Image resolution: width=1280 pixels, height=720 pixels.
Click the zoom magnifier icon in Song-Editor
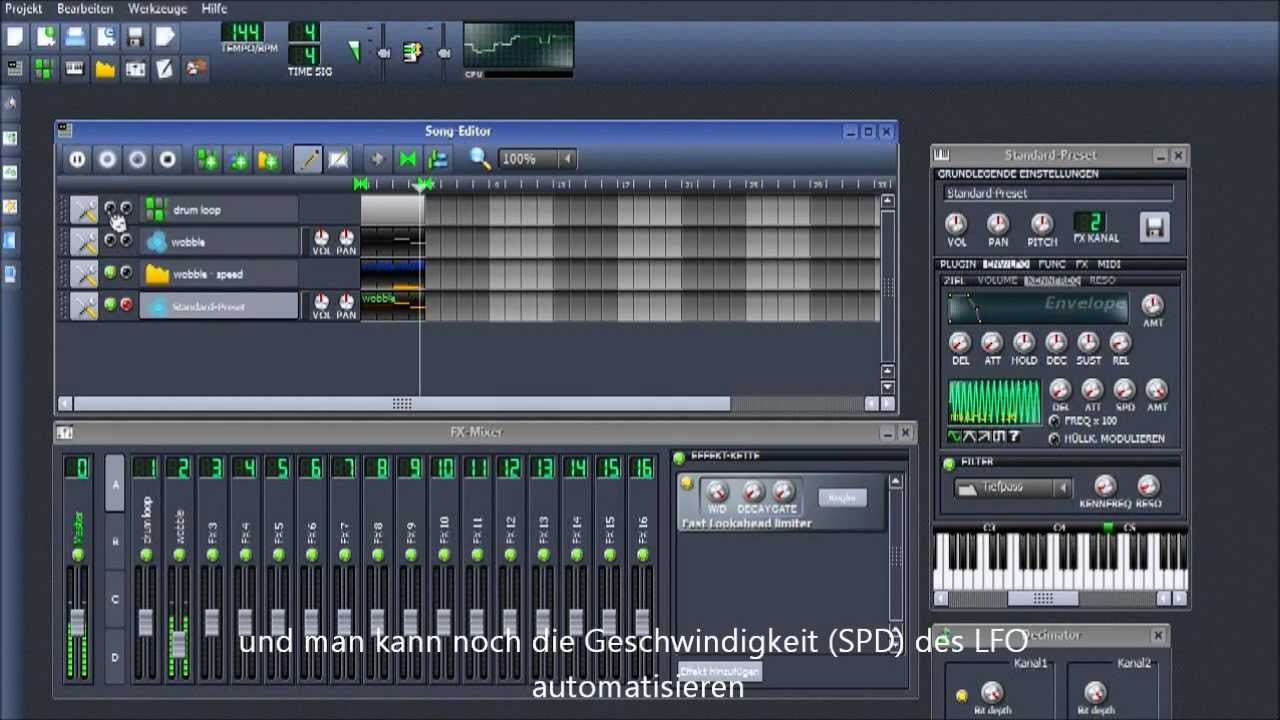[480, 159]
